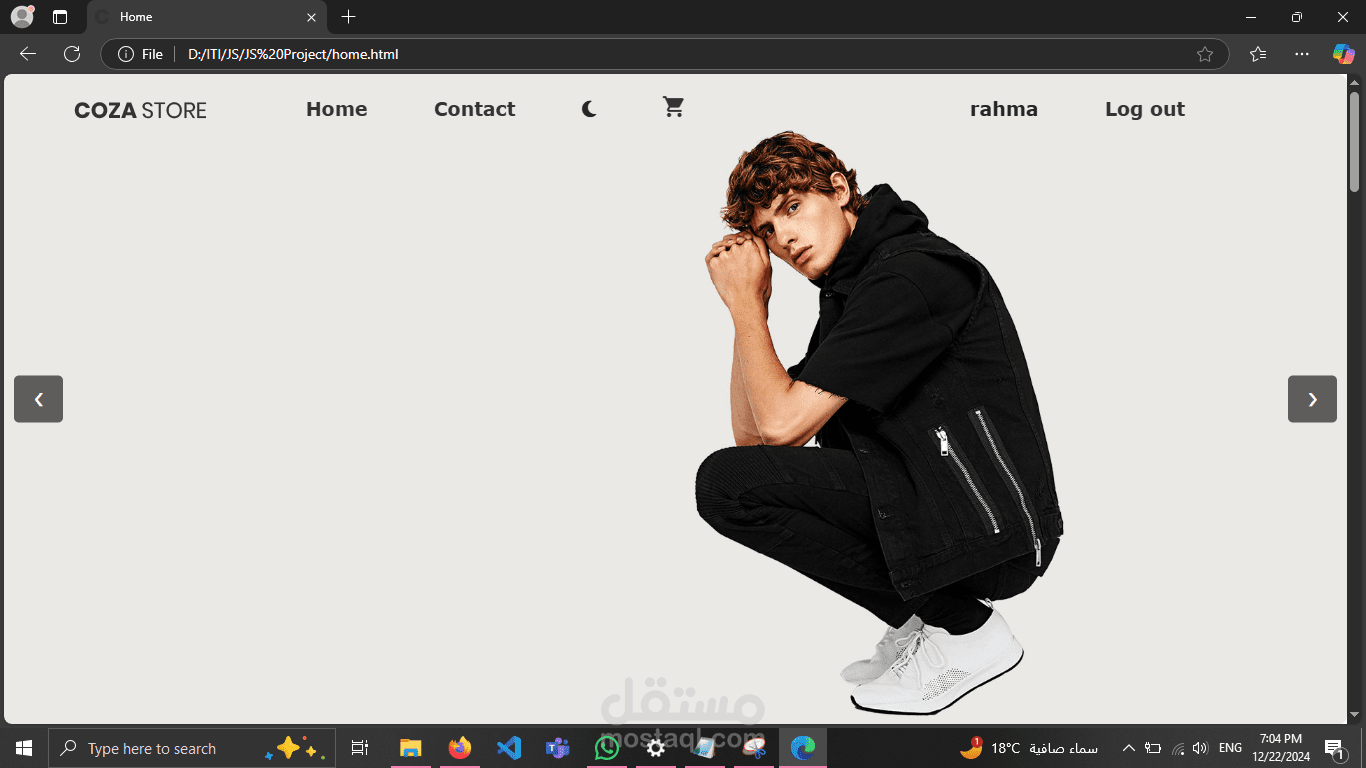1366x768 pixels.
Task: Launch Firefox from the taskbar
Action: [460, 748]
